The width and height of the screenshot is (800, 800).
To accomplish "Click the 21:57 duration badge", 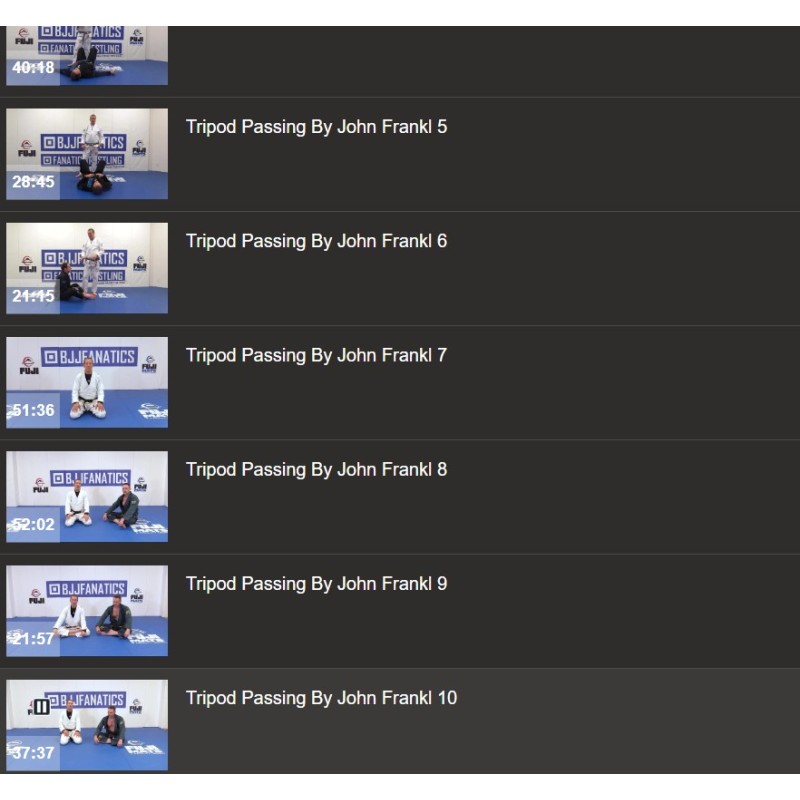I will [33, 639].
